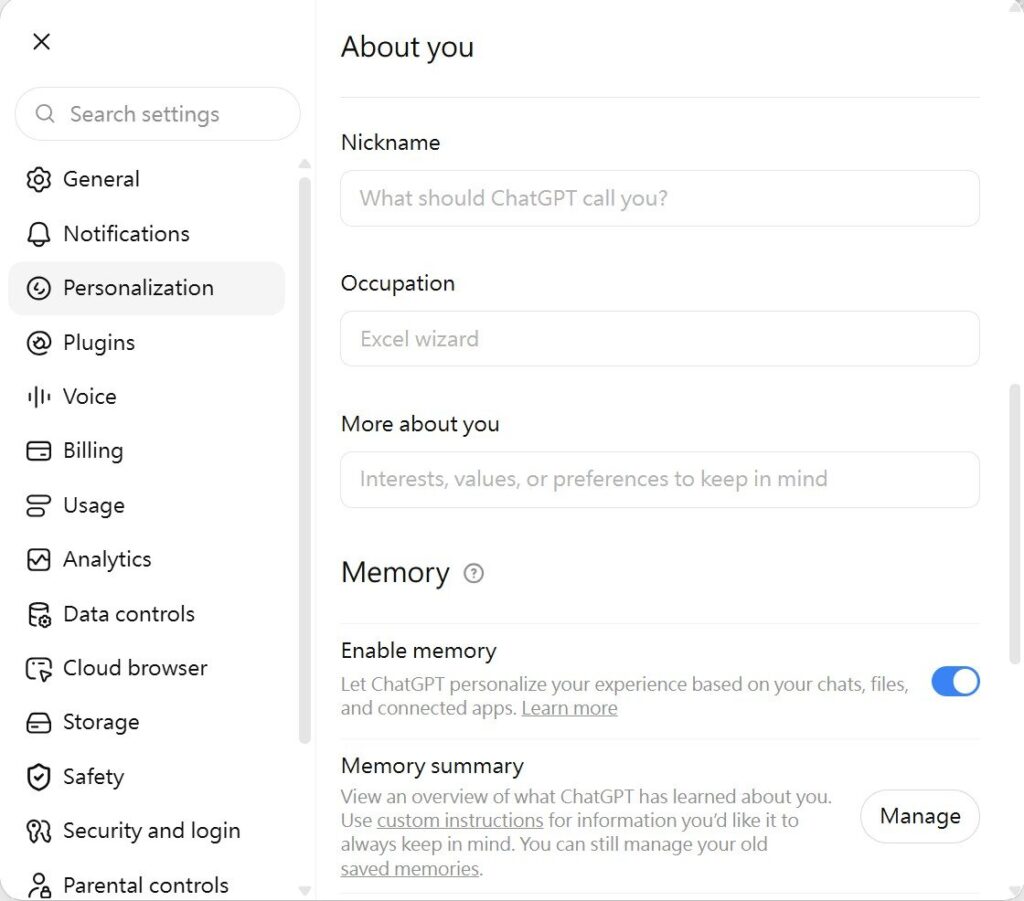Click into the Nickname input field
The height and width of the screenshot is (901, 1024).
point(660,198)
